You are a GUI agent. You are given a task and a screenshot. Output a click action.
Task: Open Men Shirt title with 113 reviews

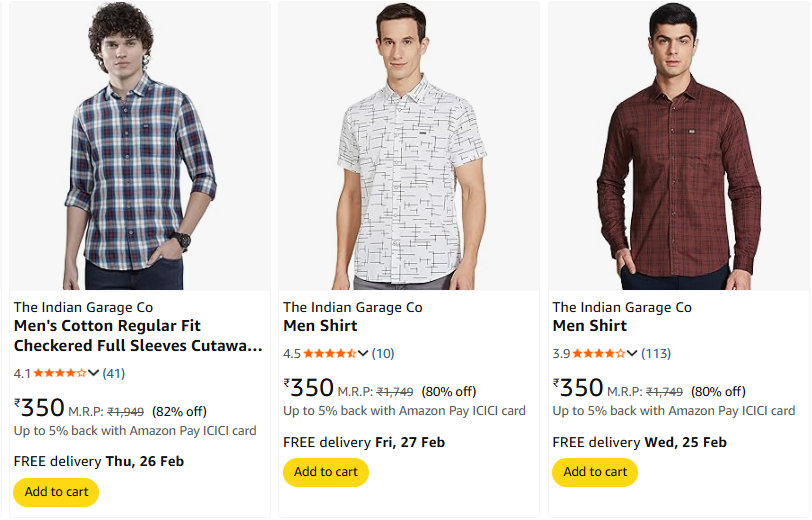(x=590, y=326)
